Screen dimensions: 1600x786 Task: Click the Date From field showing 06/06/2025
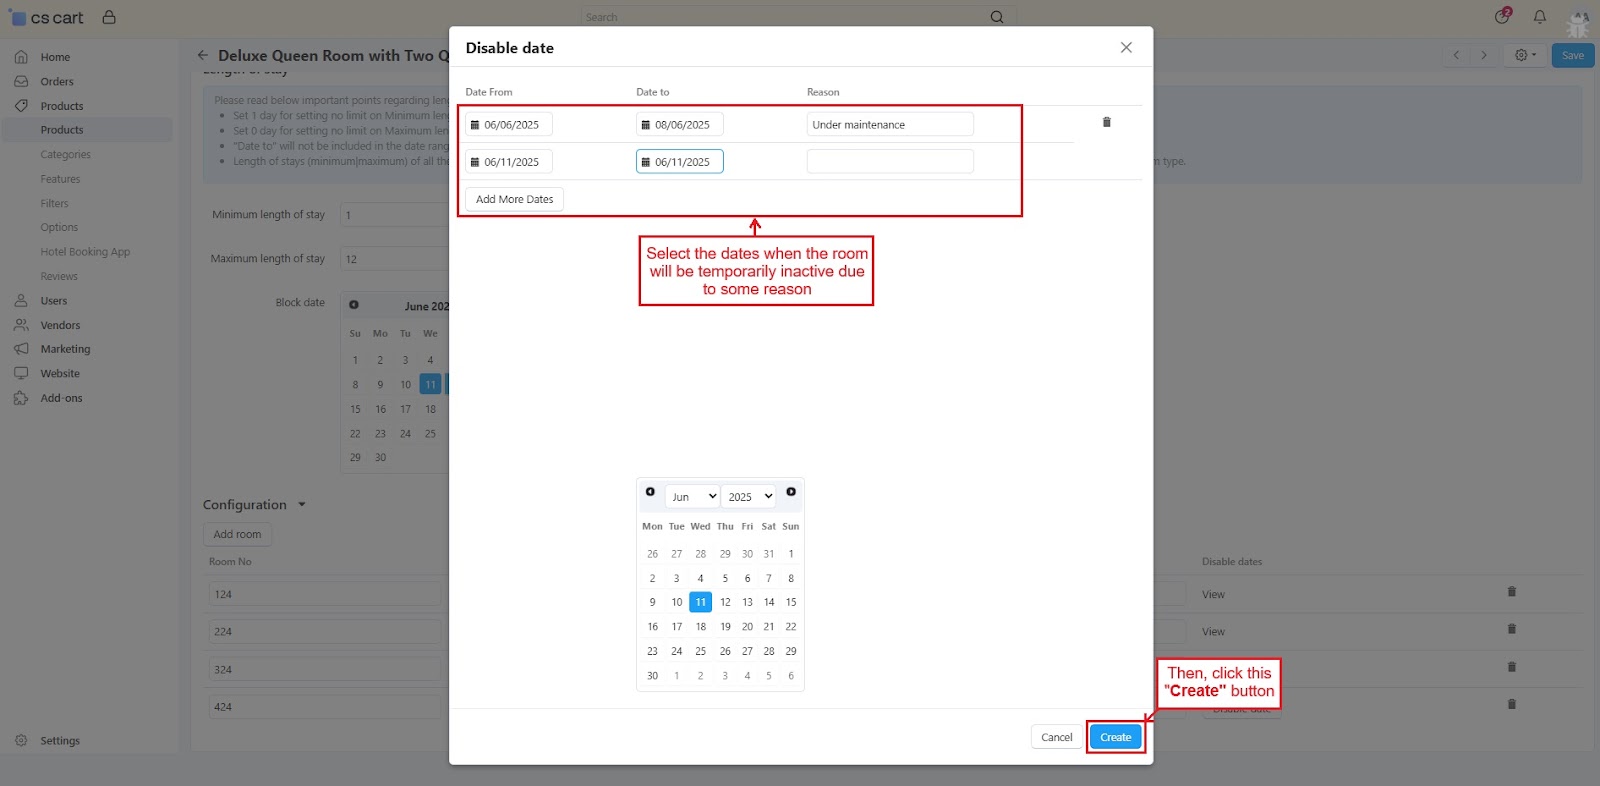point(509,125)
